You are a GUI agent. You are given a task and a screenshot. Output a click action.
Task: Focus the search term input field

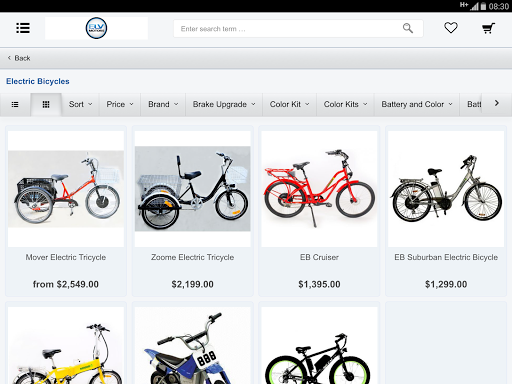pyautogui.click(x=290, y=29)
